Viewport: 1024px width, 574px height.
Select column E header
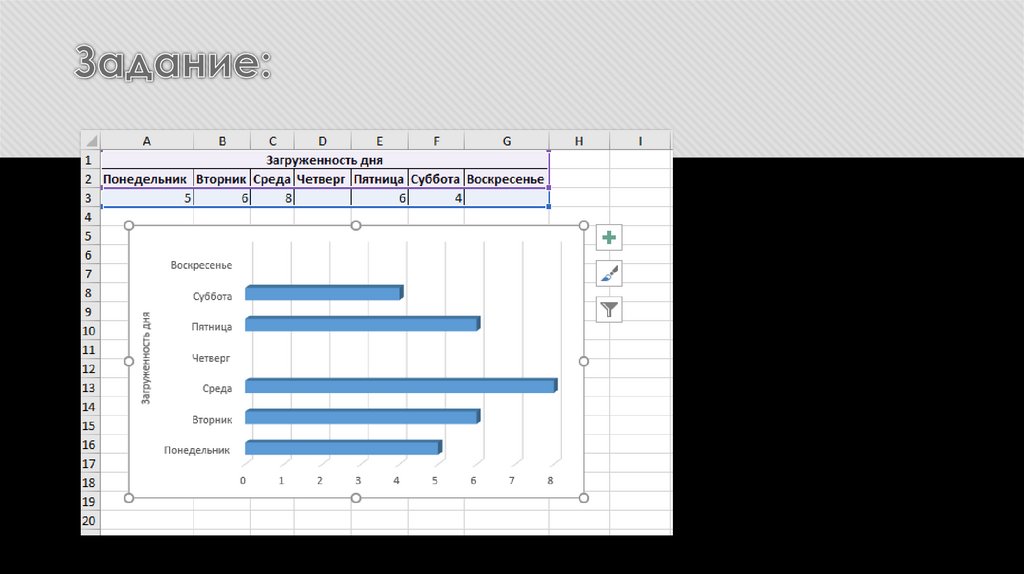[379, 141]
